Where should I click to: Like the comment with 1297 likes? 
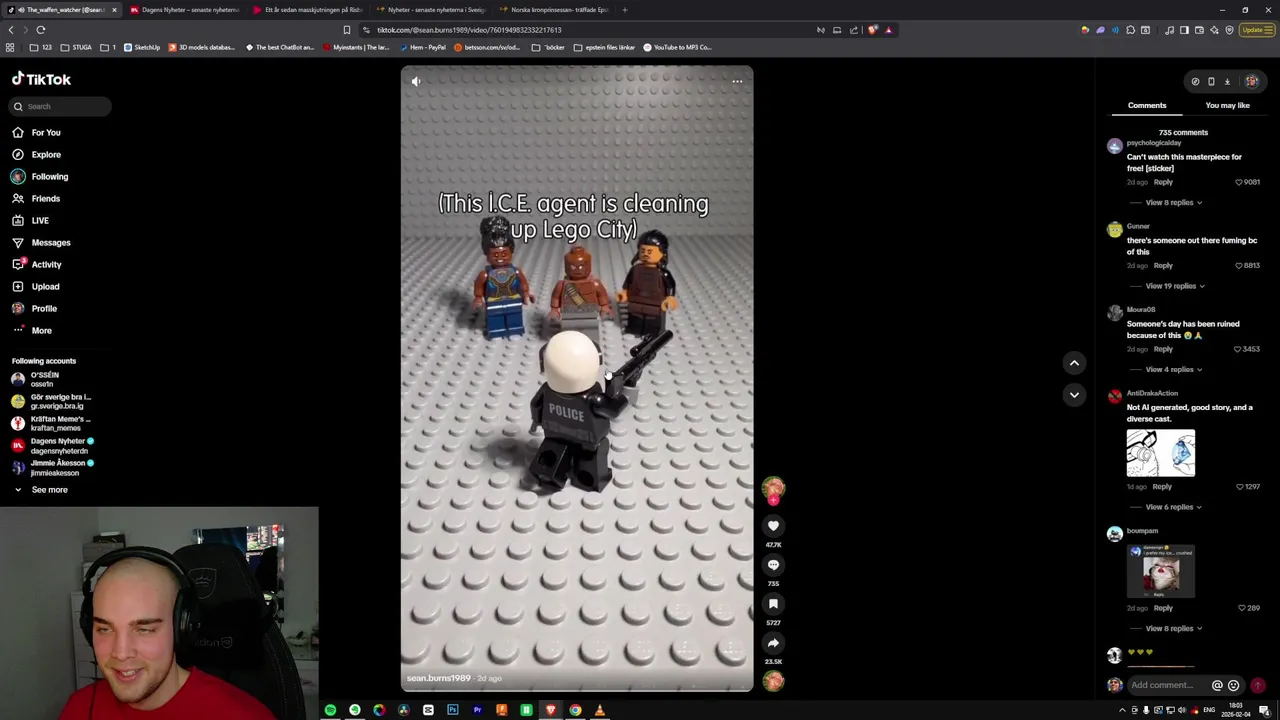pos(1240,487)
